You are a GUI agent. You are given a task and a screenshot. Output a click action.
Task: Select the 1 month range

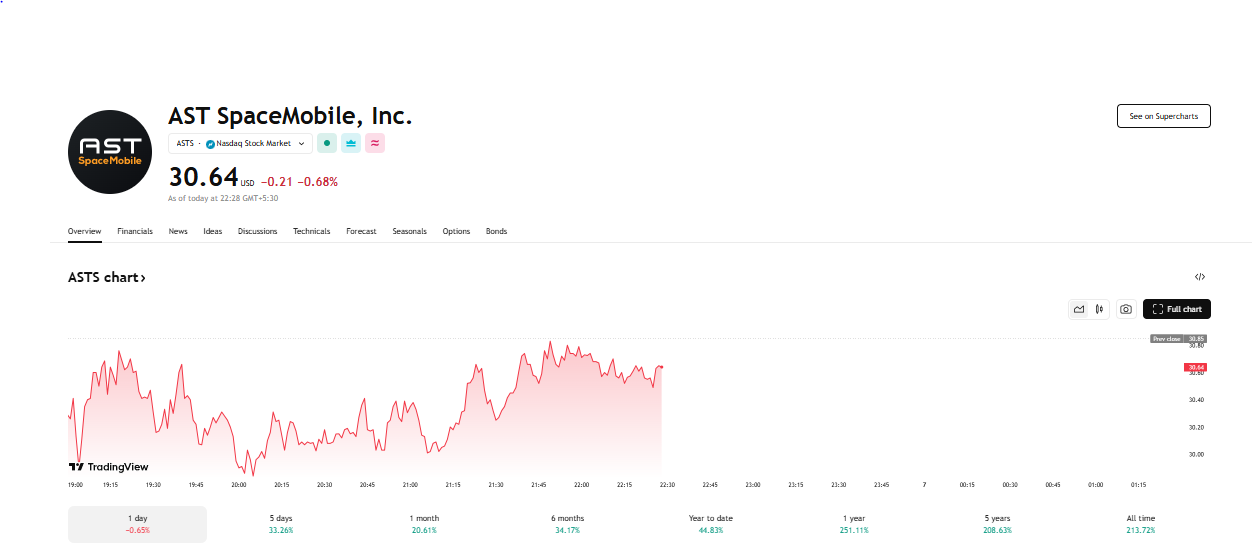(424, 524)
